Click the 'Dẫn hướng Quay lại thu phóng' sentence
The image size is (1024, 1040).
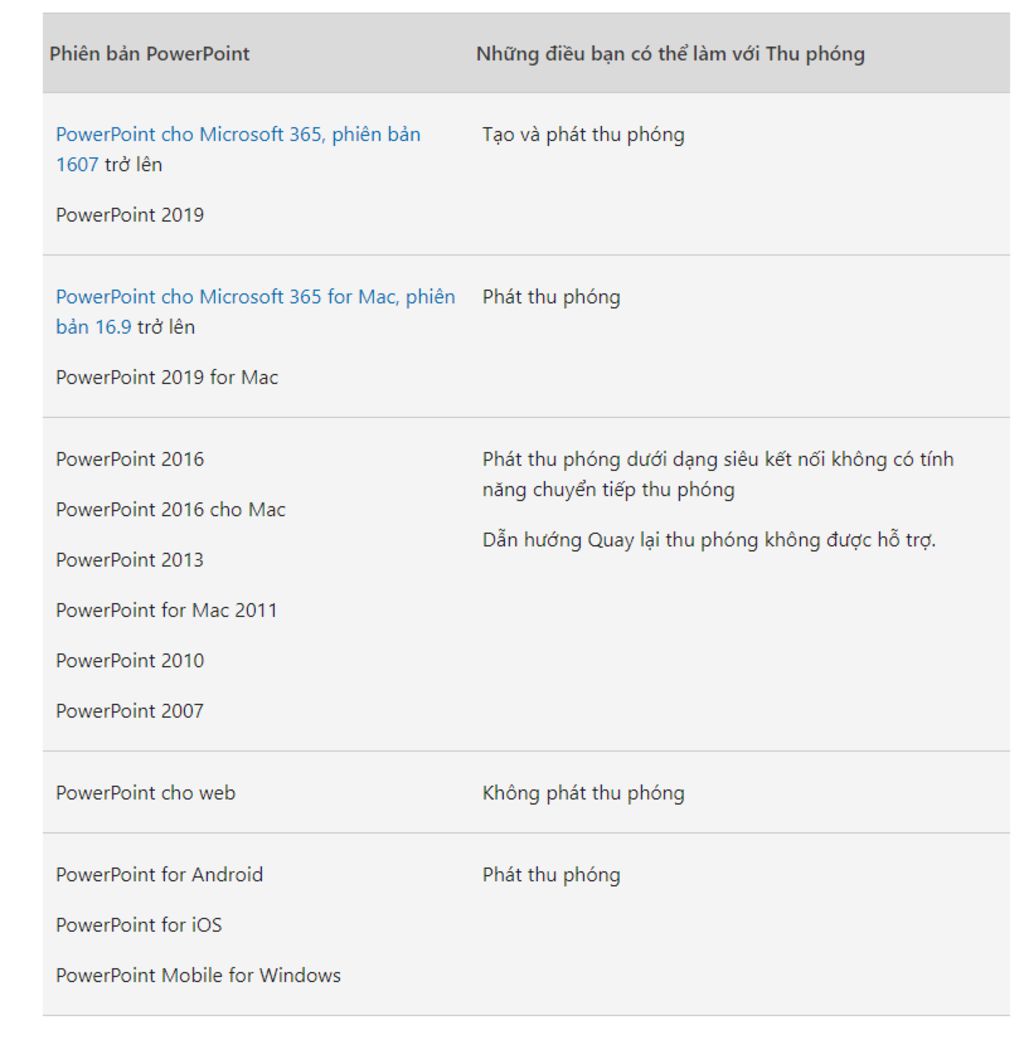pyautogui.click(x=709, y=541)
